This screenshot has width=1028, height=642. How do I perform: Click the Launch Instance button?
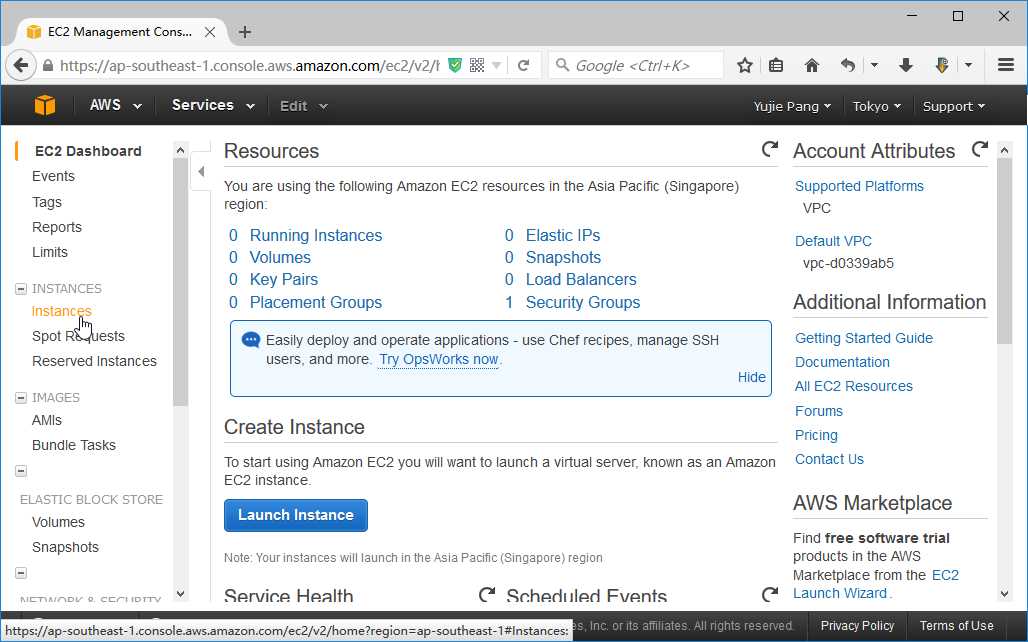(296, 515)
